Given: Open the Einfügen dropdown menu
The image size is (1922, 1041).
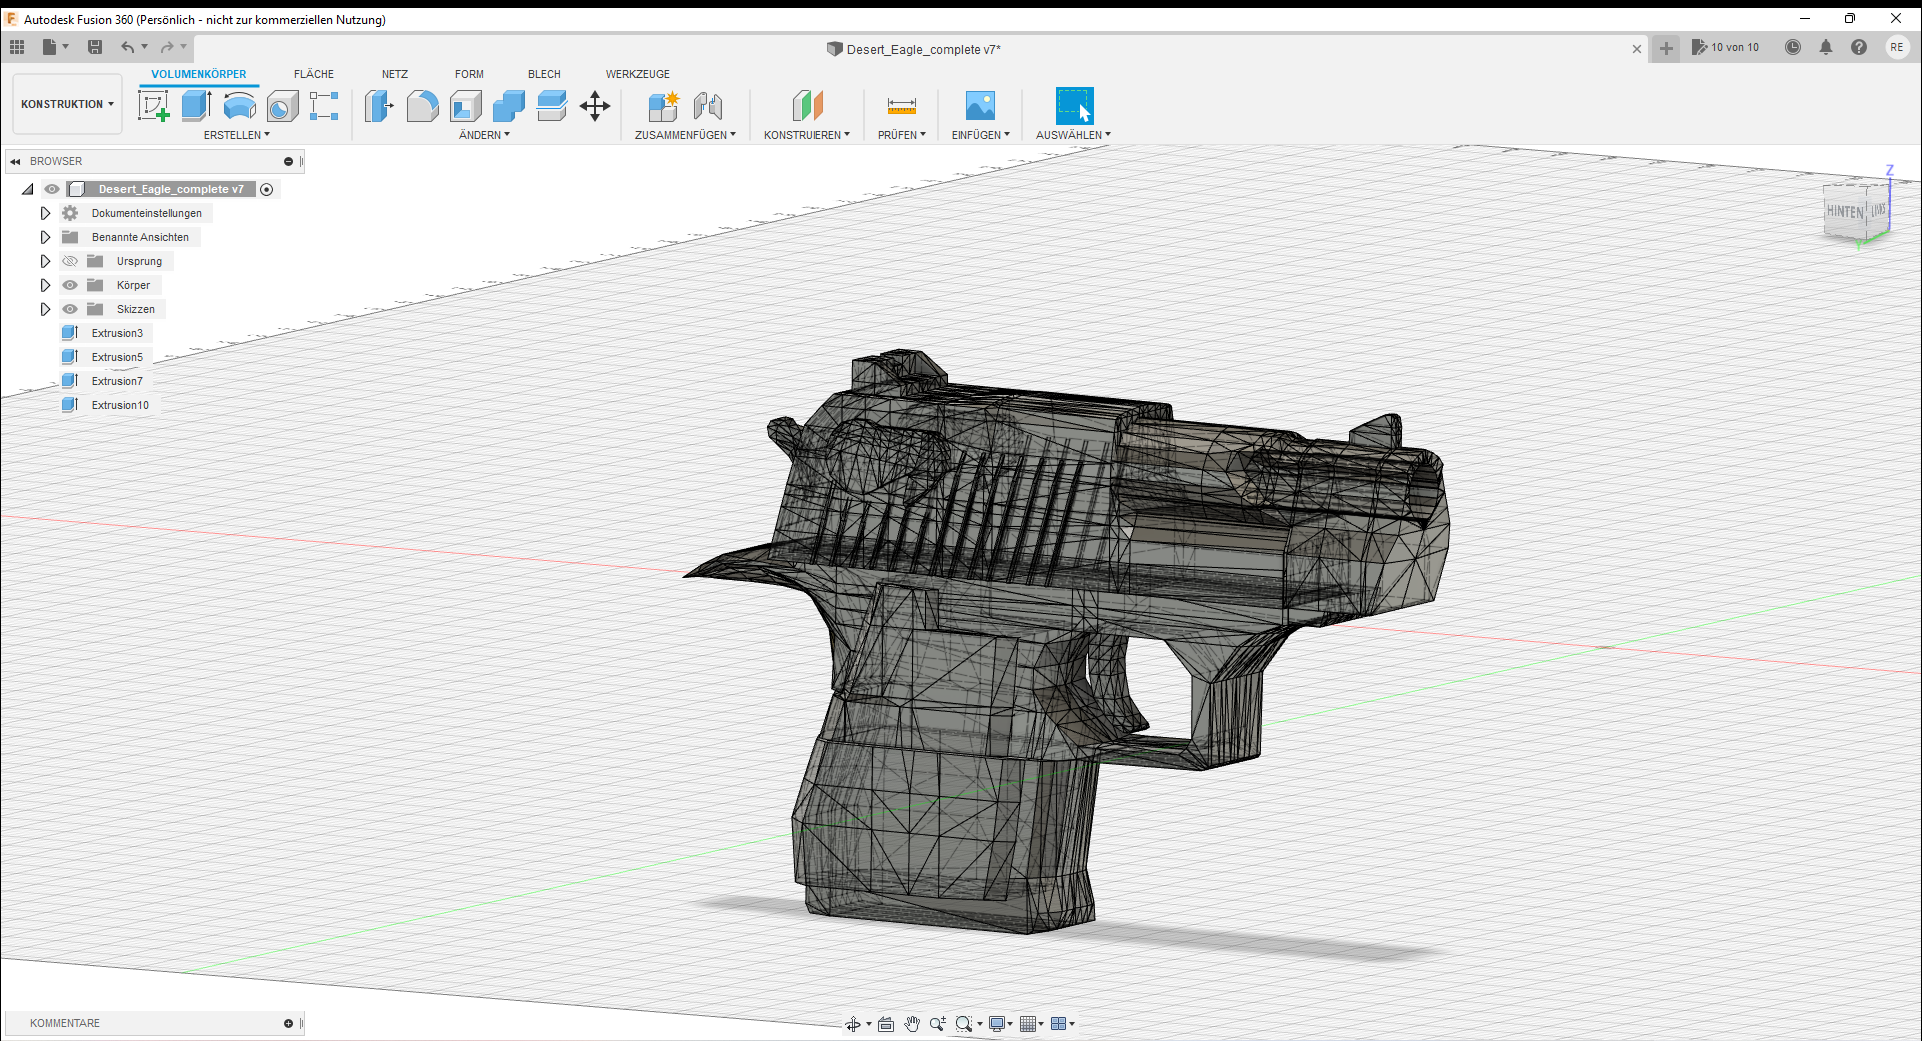Looking at the screenshot, I should (981, 135).
